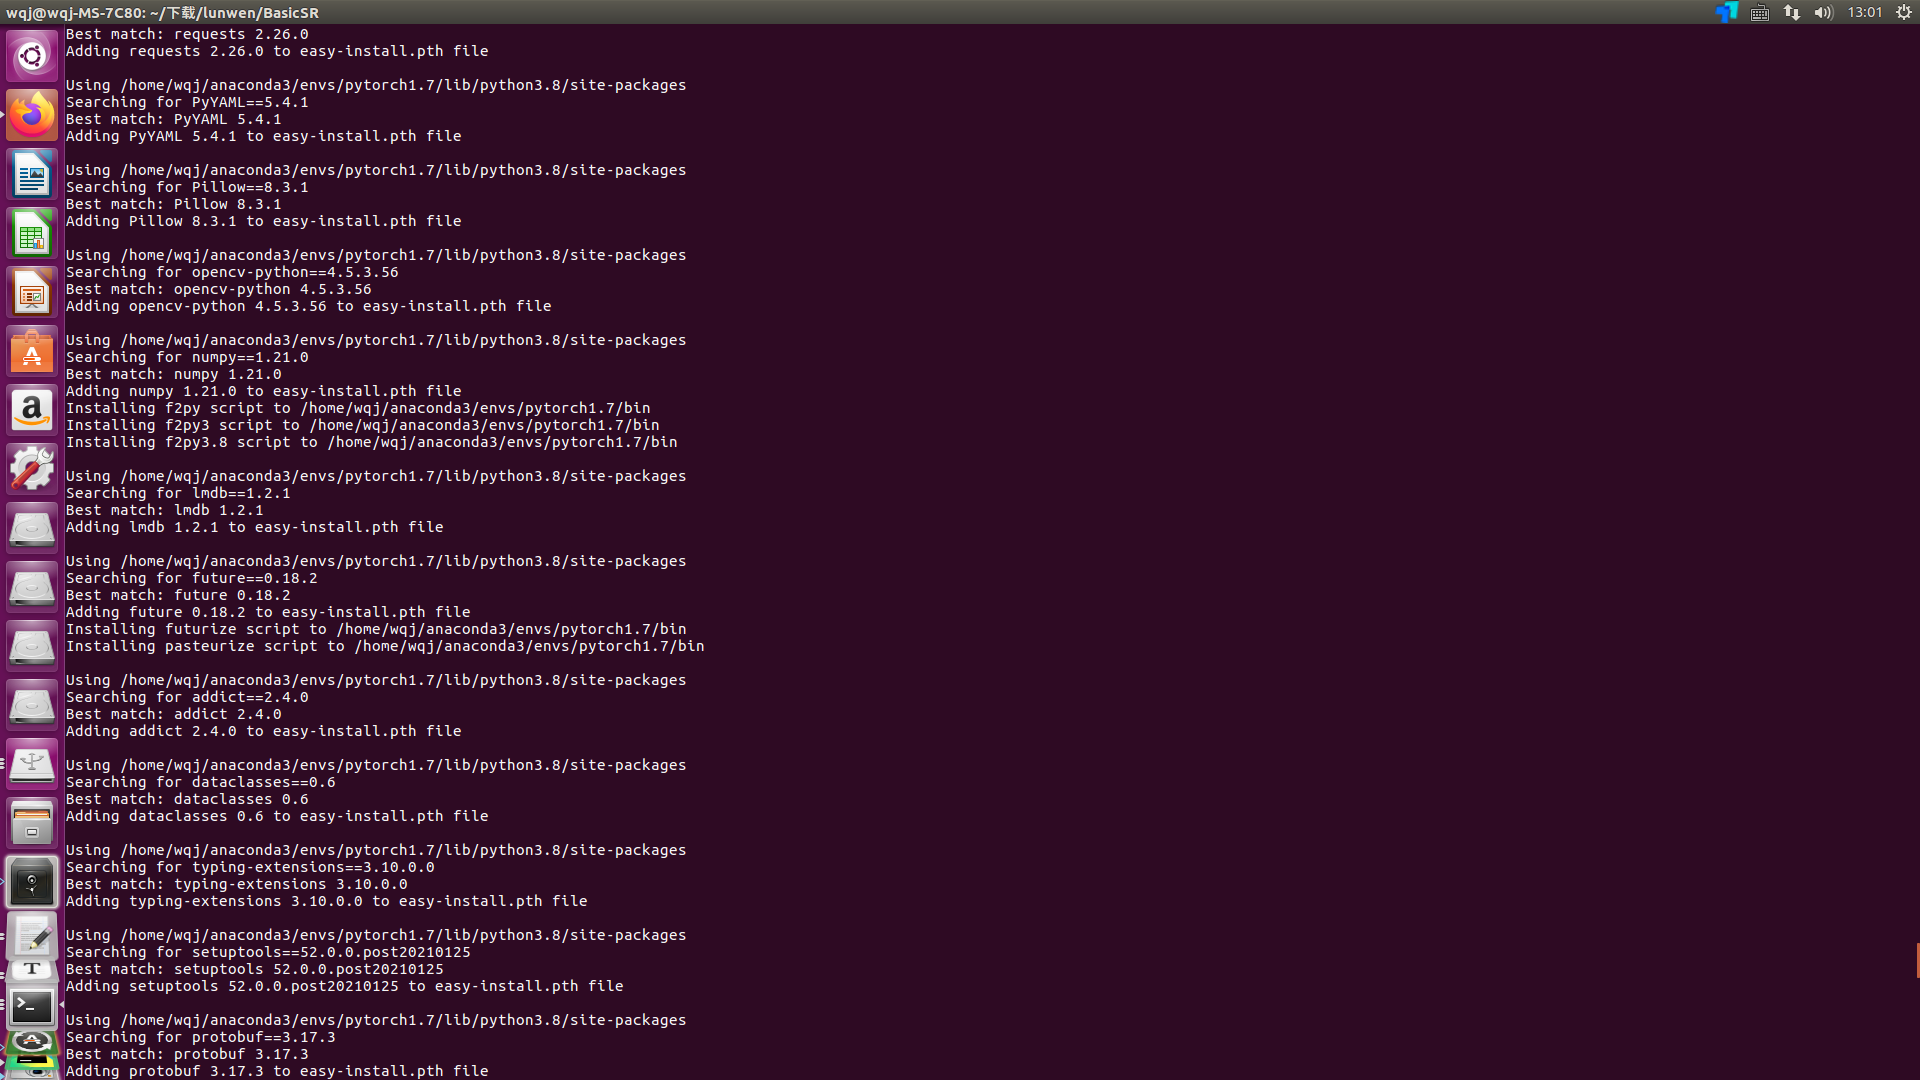Open the Ubuntu Software Center
This screenshot has height=1080, width=1920.
[x=32, y=351]
